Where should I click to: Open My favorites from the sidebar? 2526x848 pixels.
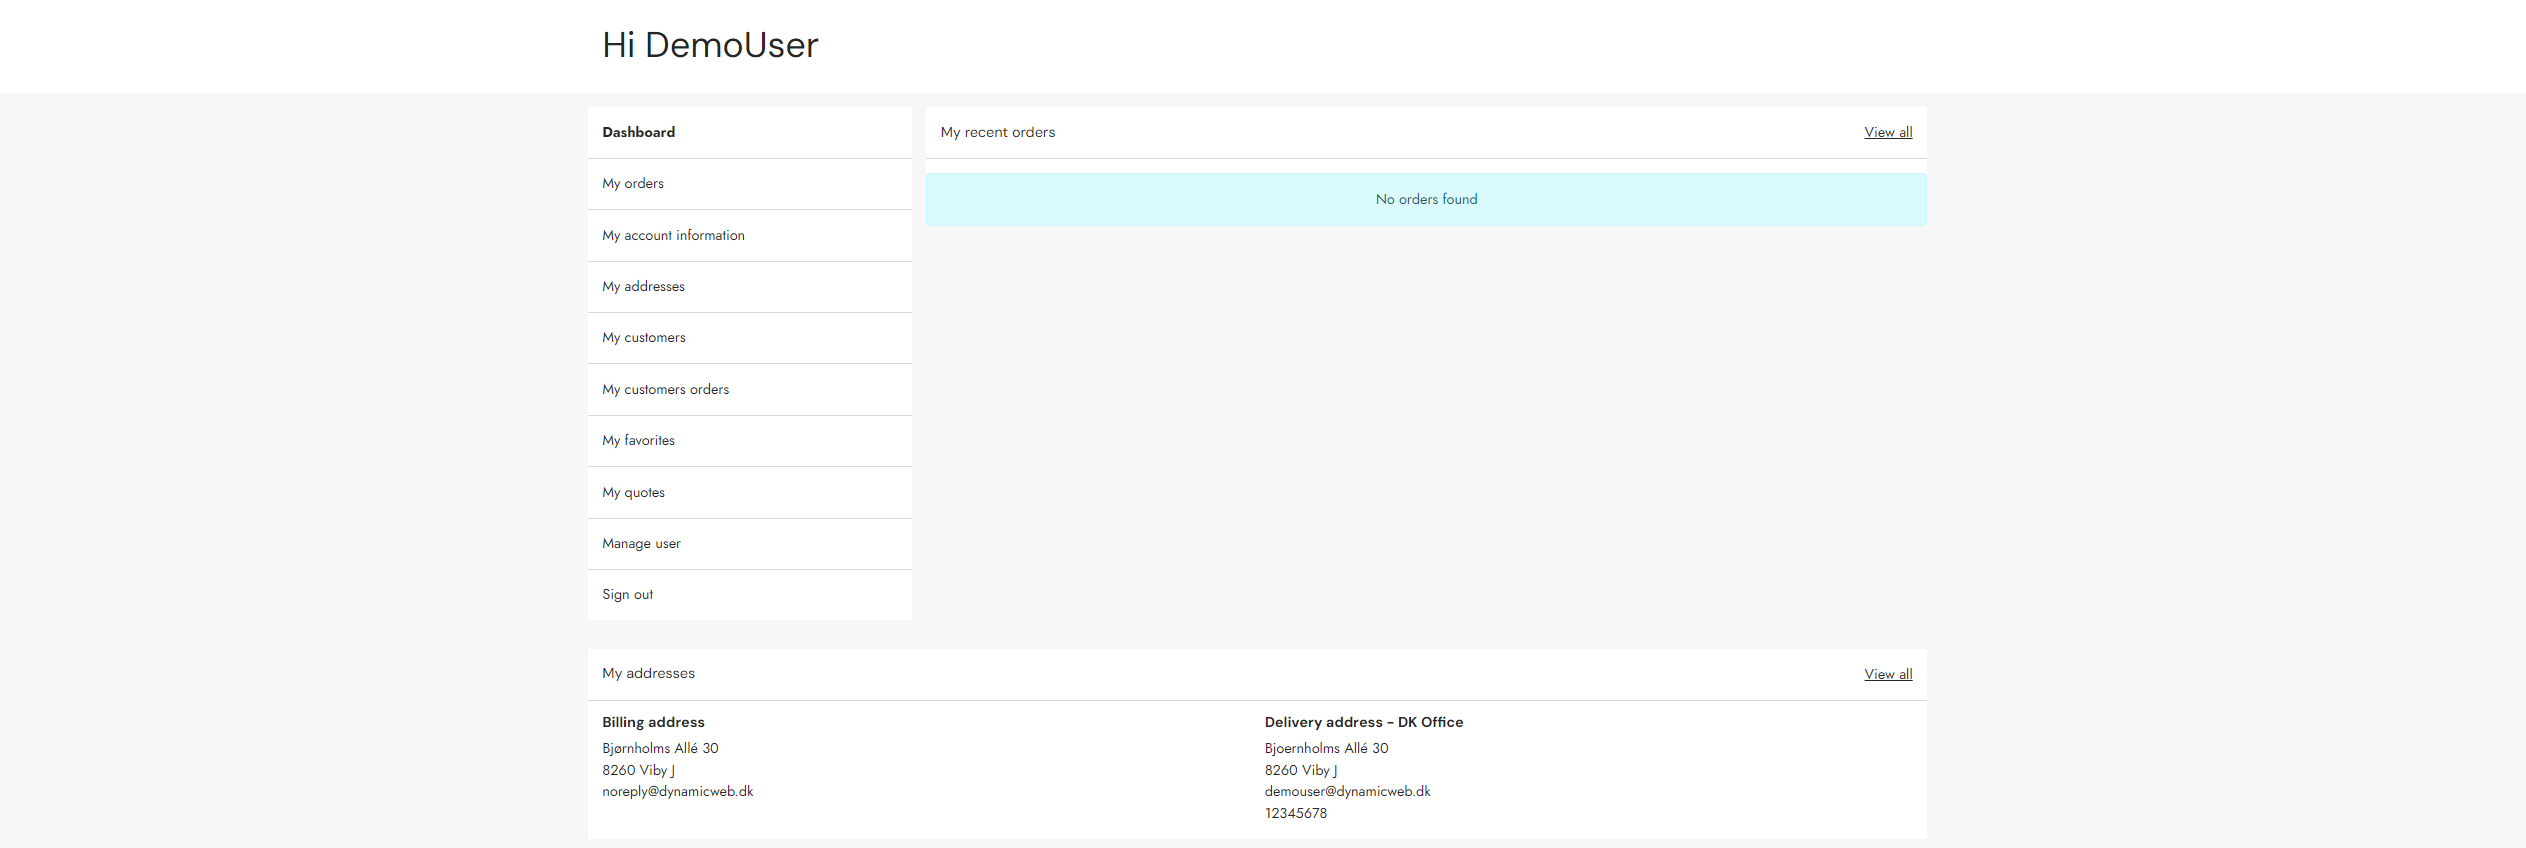pos(638,441)
